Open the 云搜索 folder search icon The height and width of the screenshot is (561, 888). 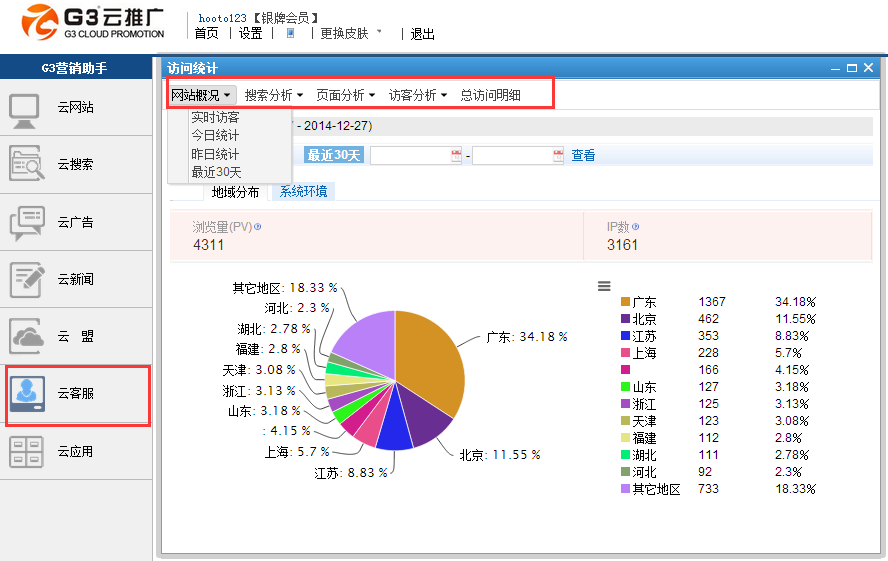(x=27, y=163)
